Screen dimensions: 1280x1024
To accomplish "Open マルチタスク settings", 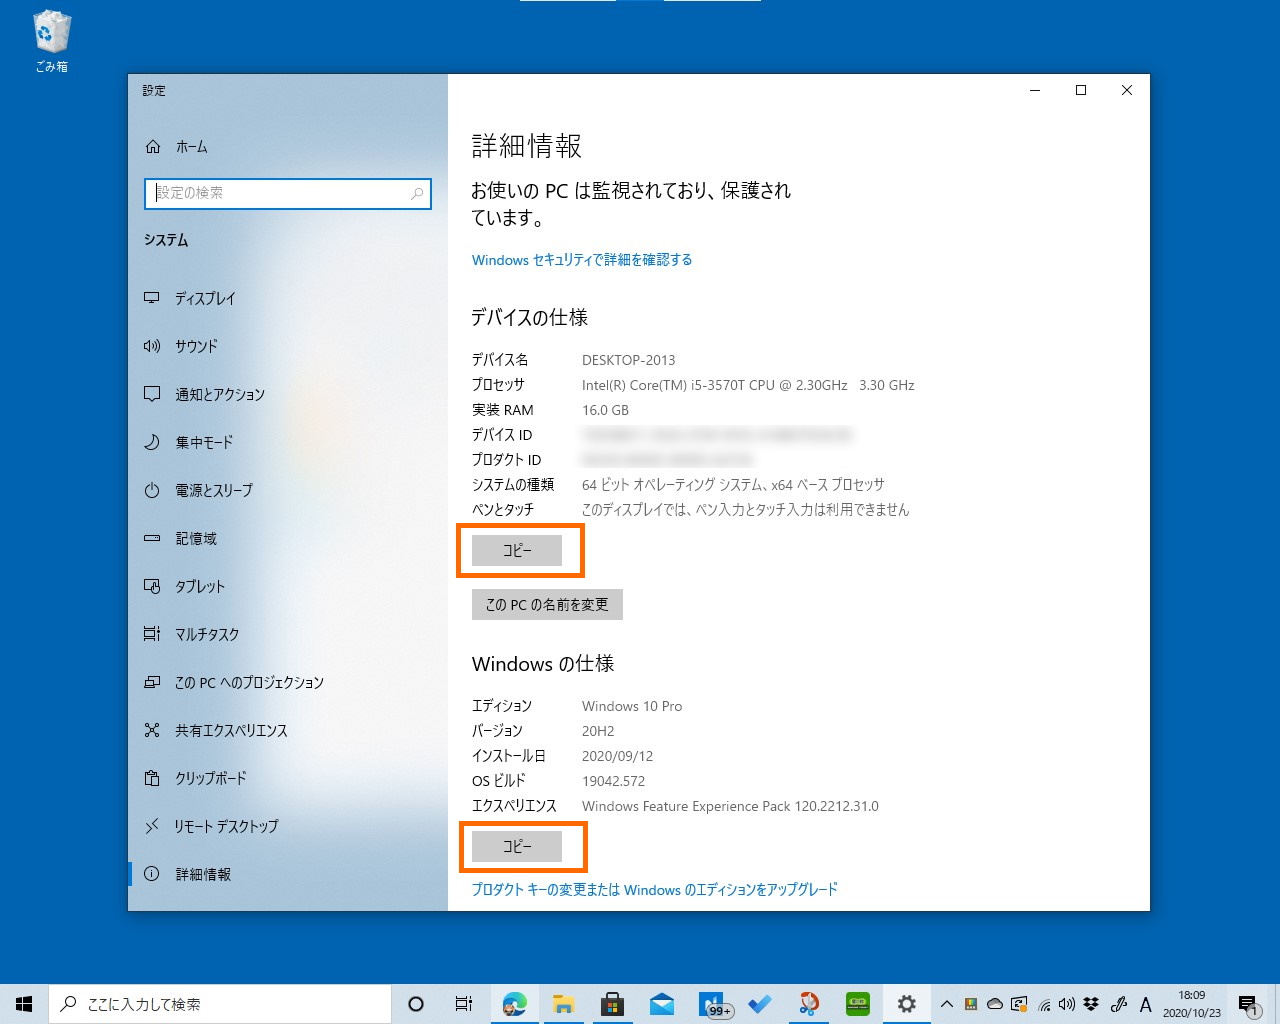I will tap(206, 634).
